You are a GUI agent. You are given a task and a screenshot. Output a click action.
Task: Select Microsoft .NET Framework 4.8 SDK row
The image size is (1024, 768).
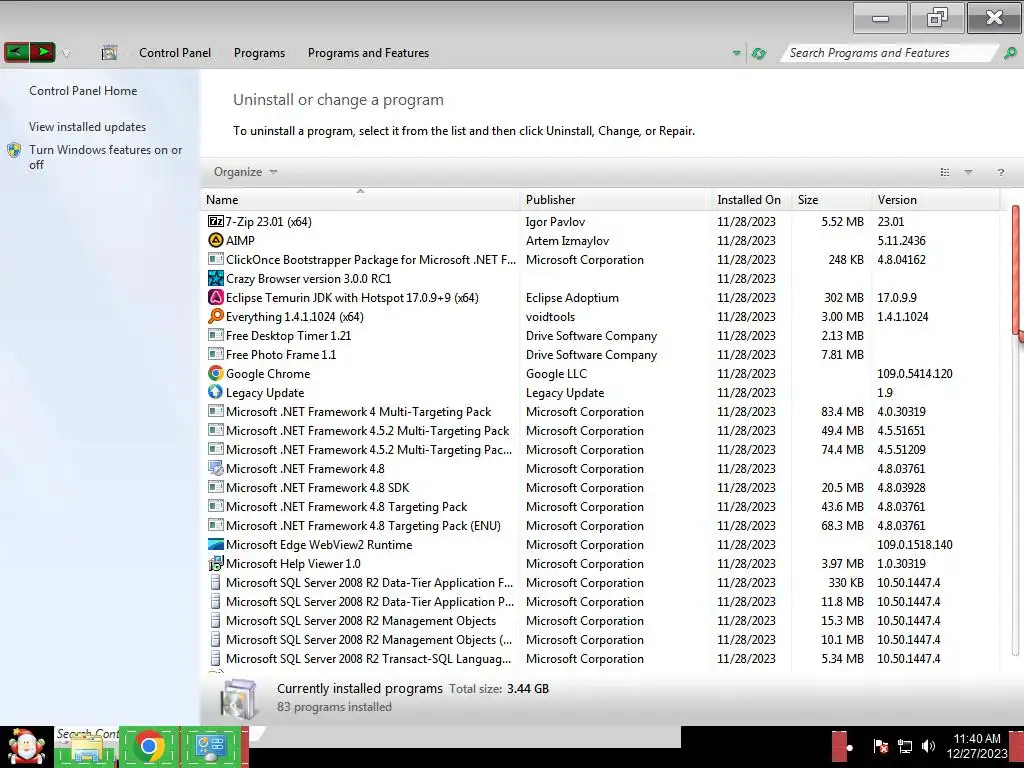pyautogui.click(x=601, y=488)
